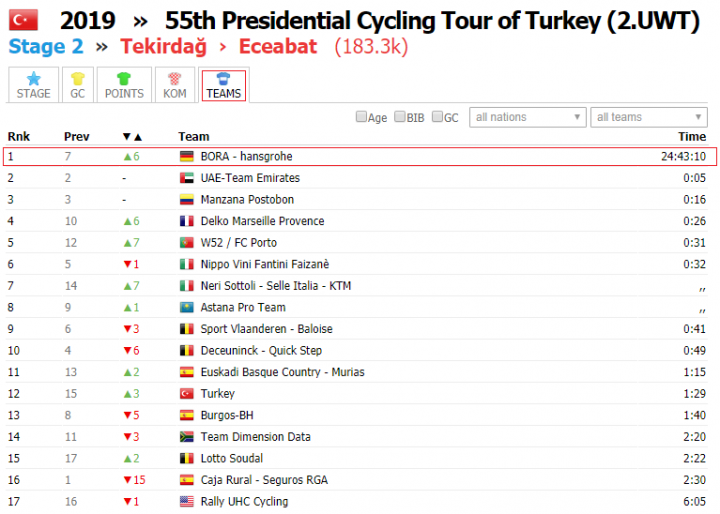The height and width of the screenshot is (514, 720).
Task: Open Neri Sottoli - Selle Italia - KTM link
Action: 276,286
